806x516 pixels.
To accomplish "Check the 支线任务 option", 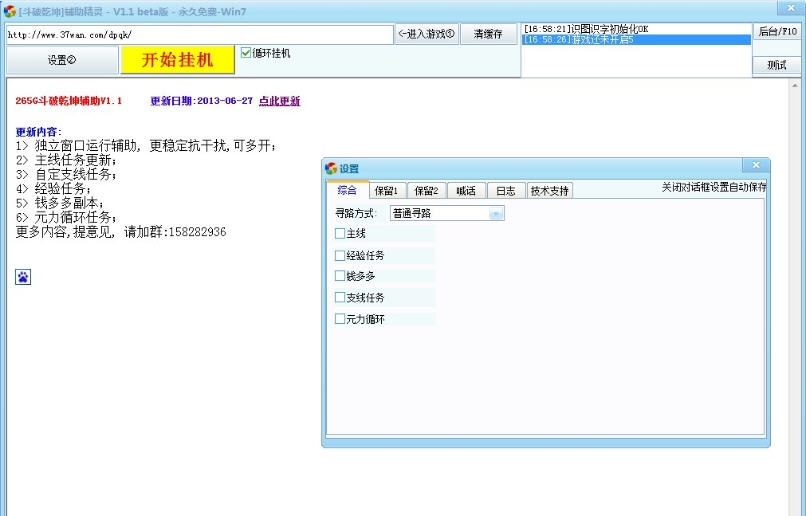I will [x=340, y=297].
